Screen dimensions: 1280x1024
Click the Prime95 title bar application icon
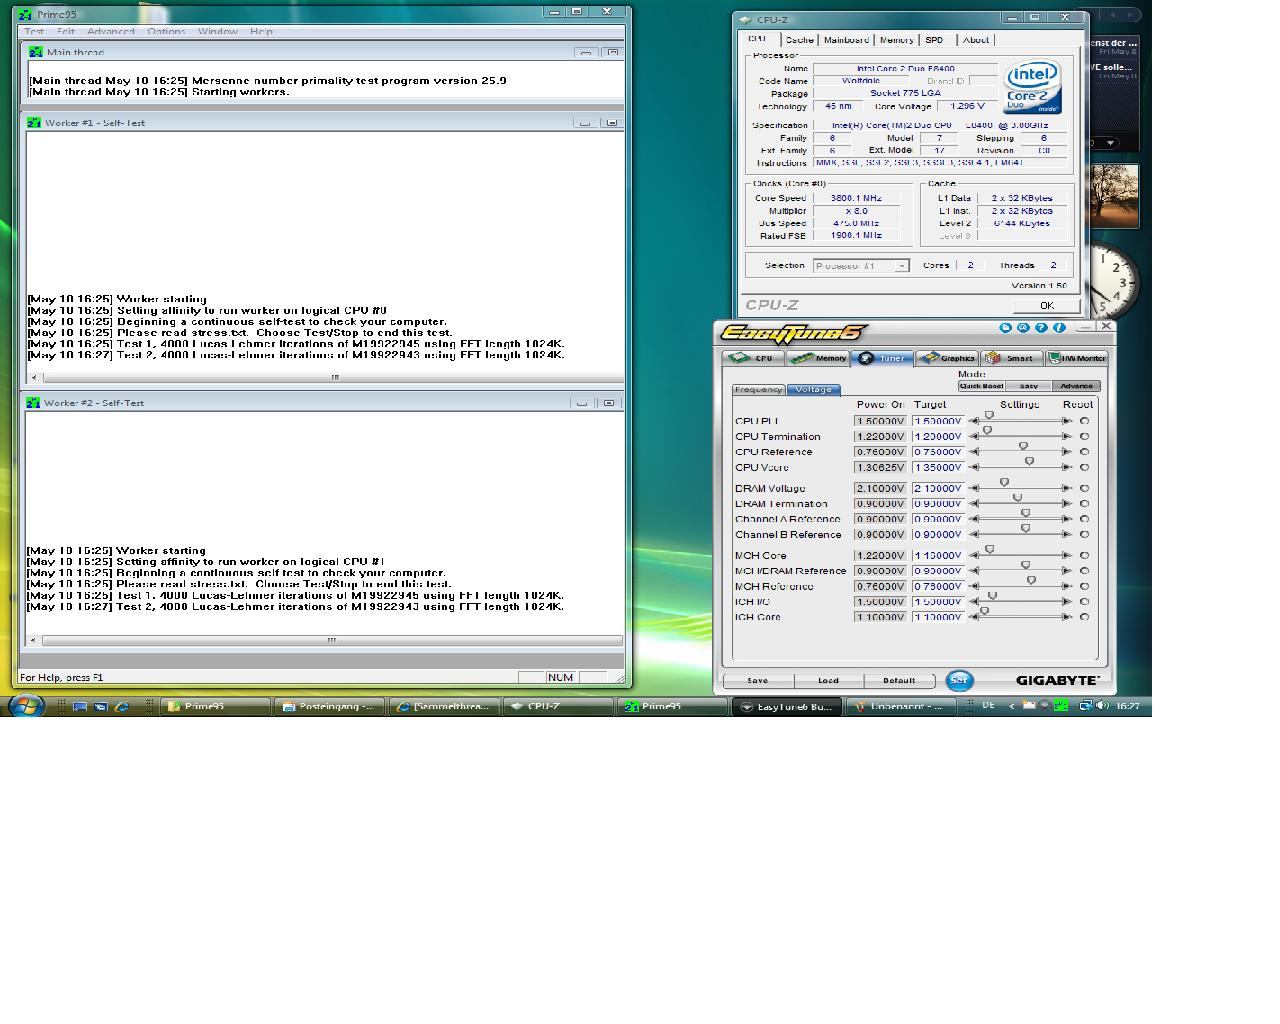25,14
